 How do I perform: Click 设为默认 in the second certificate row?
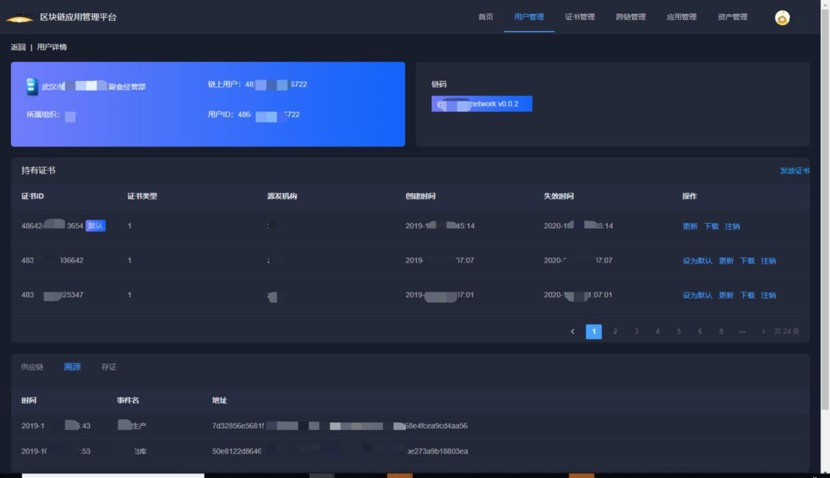[x=697, y=261]
